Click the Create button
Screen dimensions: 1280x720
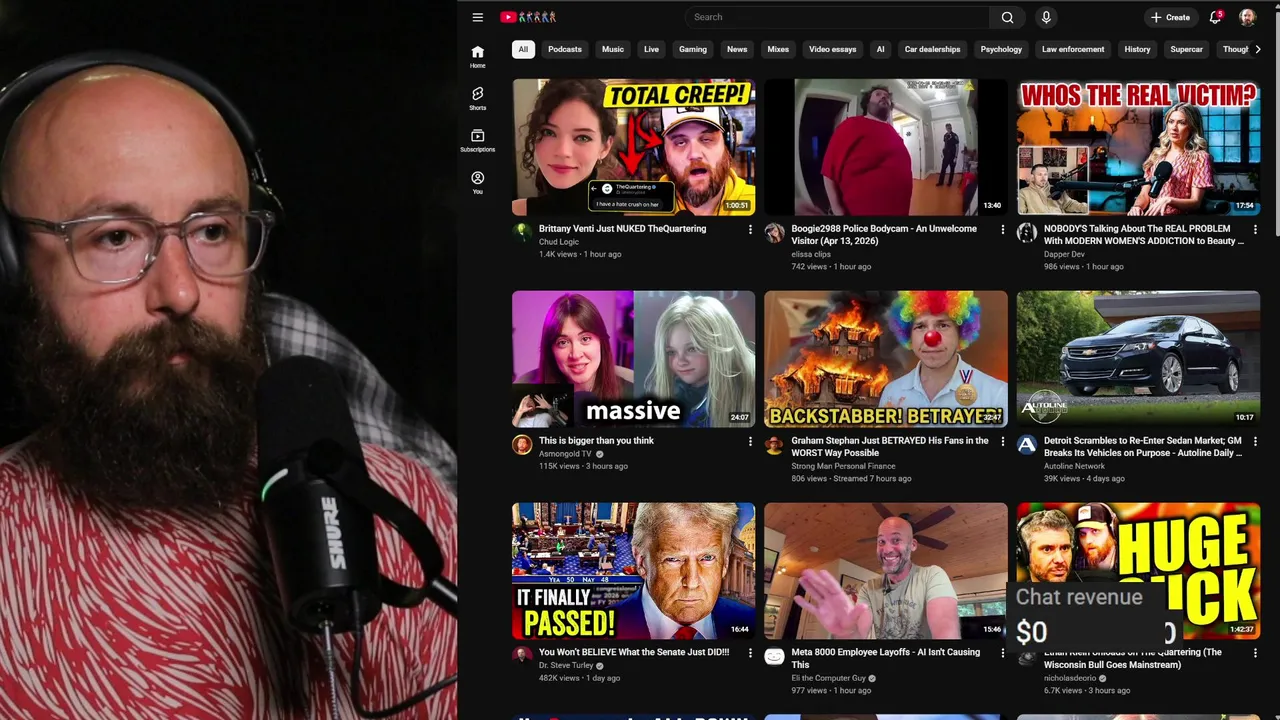1170,17
